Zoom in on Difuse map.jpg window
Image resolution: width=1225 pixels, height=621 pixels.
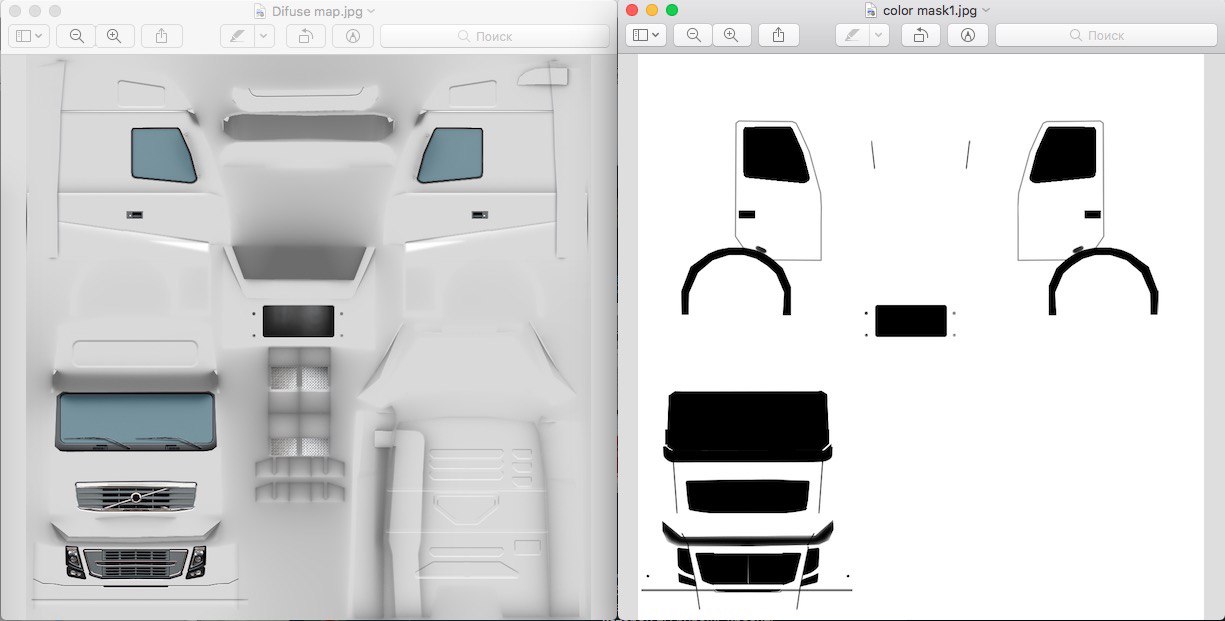coord(114,36)
